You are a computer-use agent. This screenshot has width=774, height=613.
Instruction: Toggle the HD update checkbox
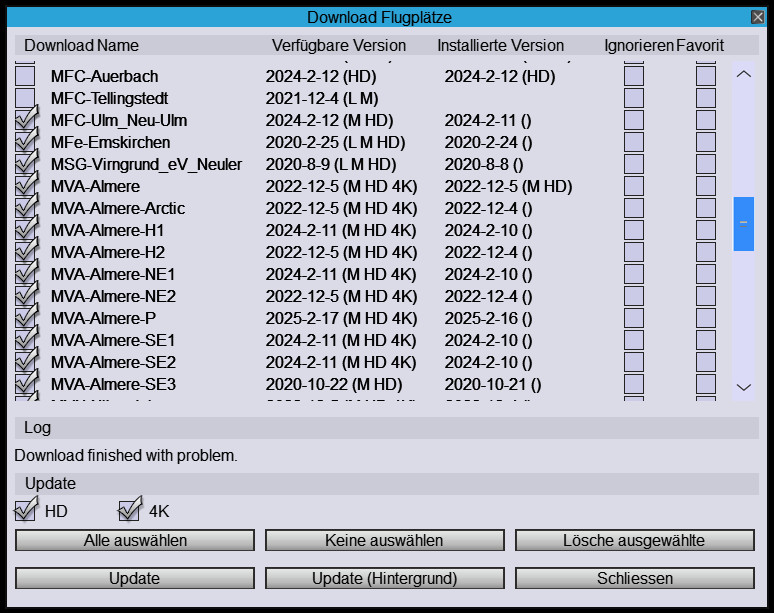tap(25, 511)
